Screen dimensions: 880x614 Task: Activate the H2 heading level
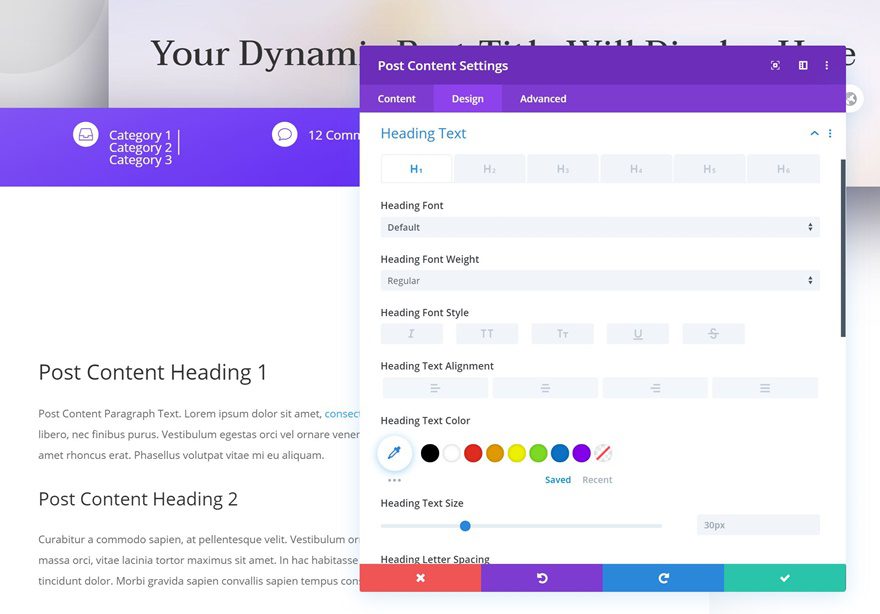click(x=488, y=169)
